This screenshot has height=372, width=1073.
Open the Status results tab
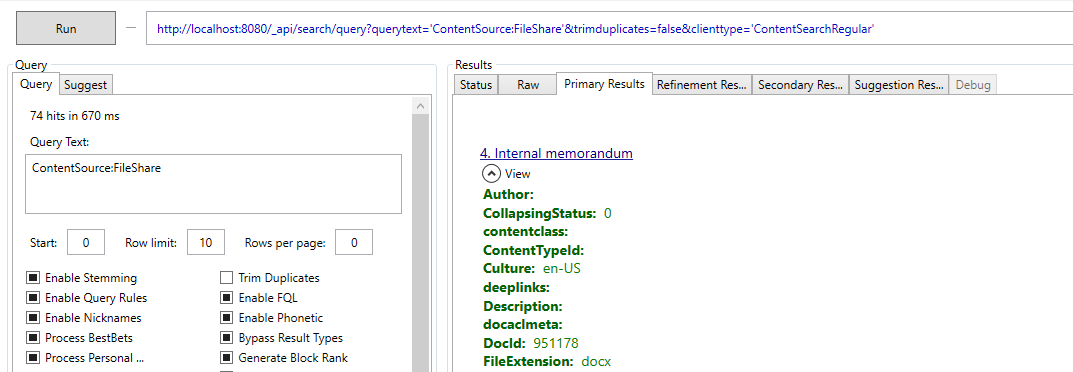coord(476,85)
